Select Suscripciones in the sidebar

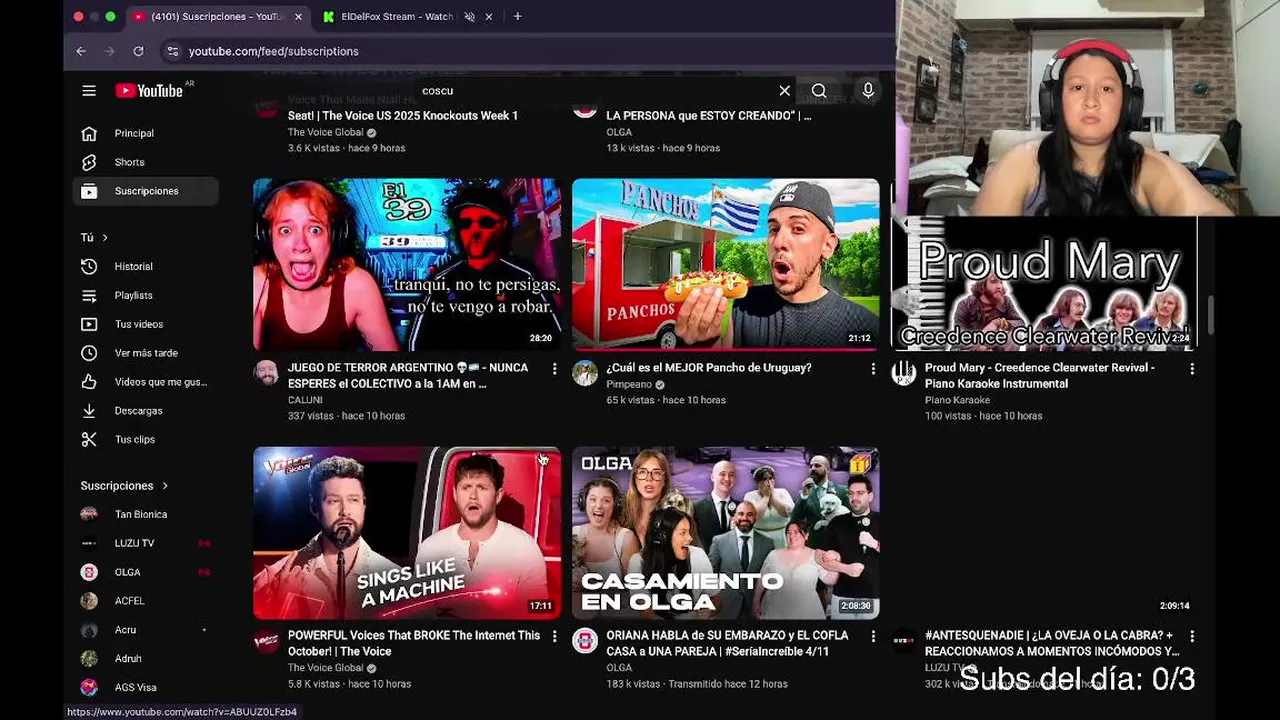pos(146,191)
